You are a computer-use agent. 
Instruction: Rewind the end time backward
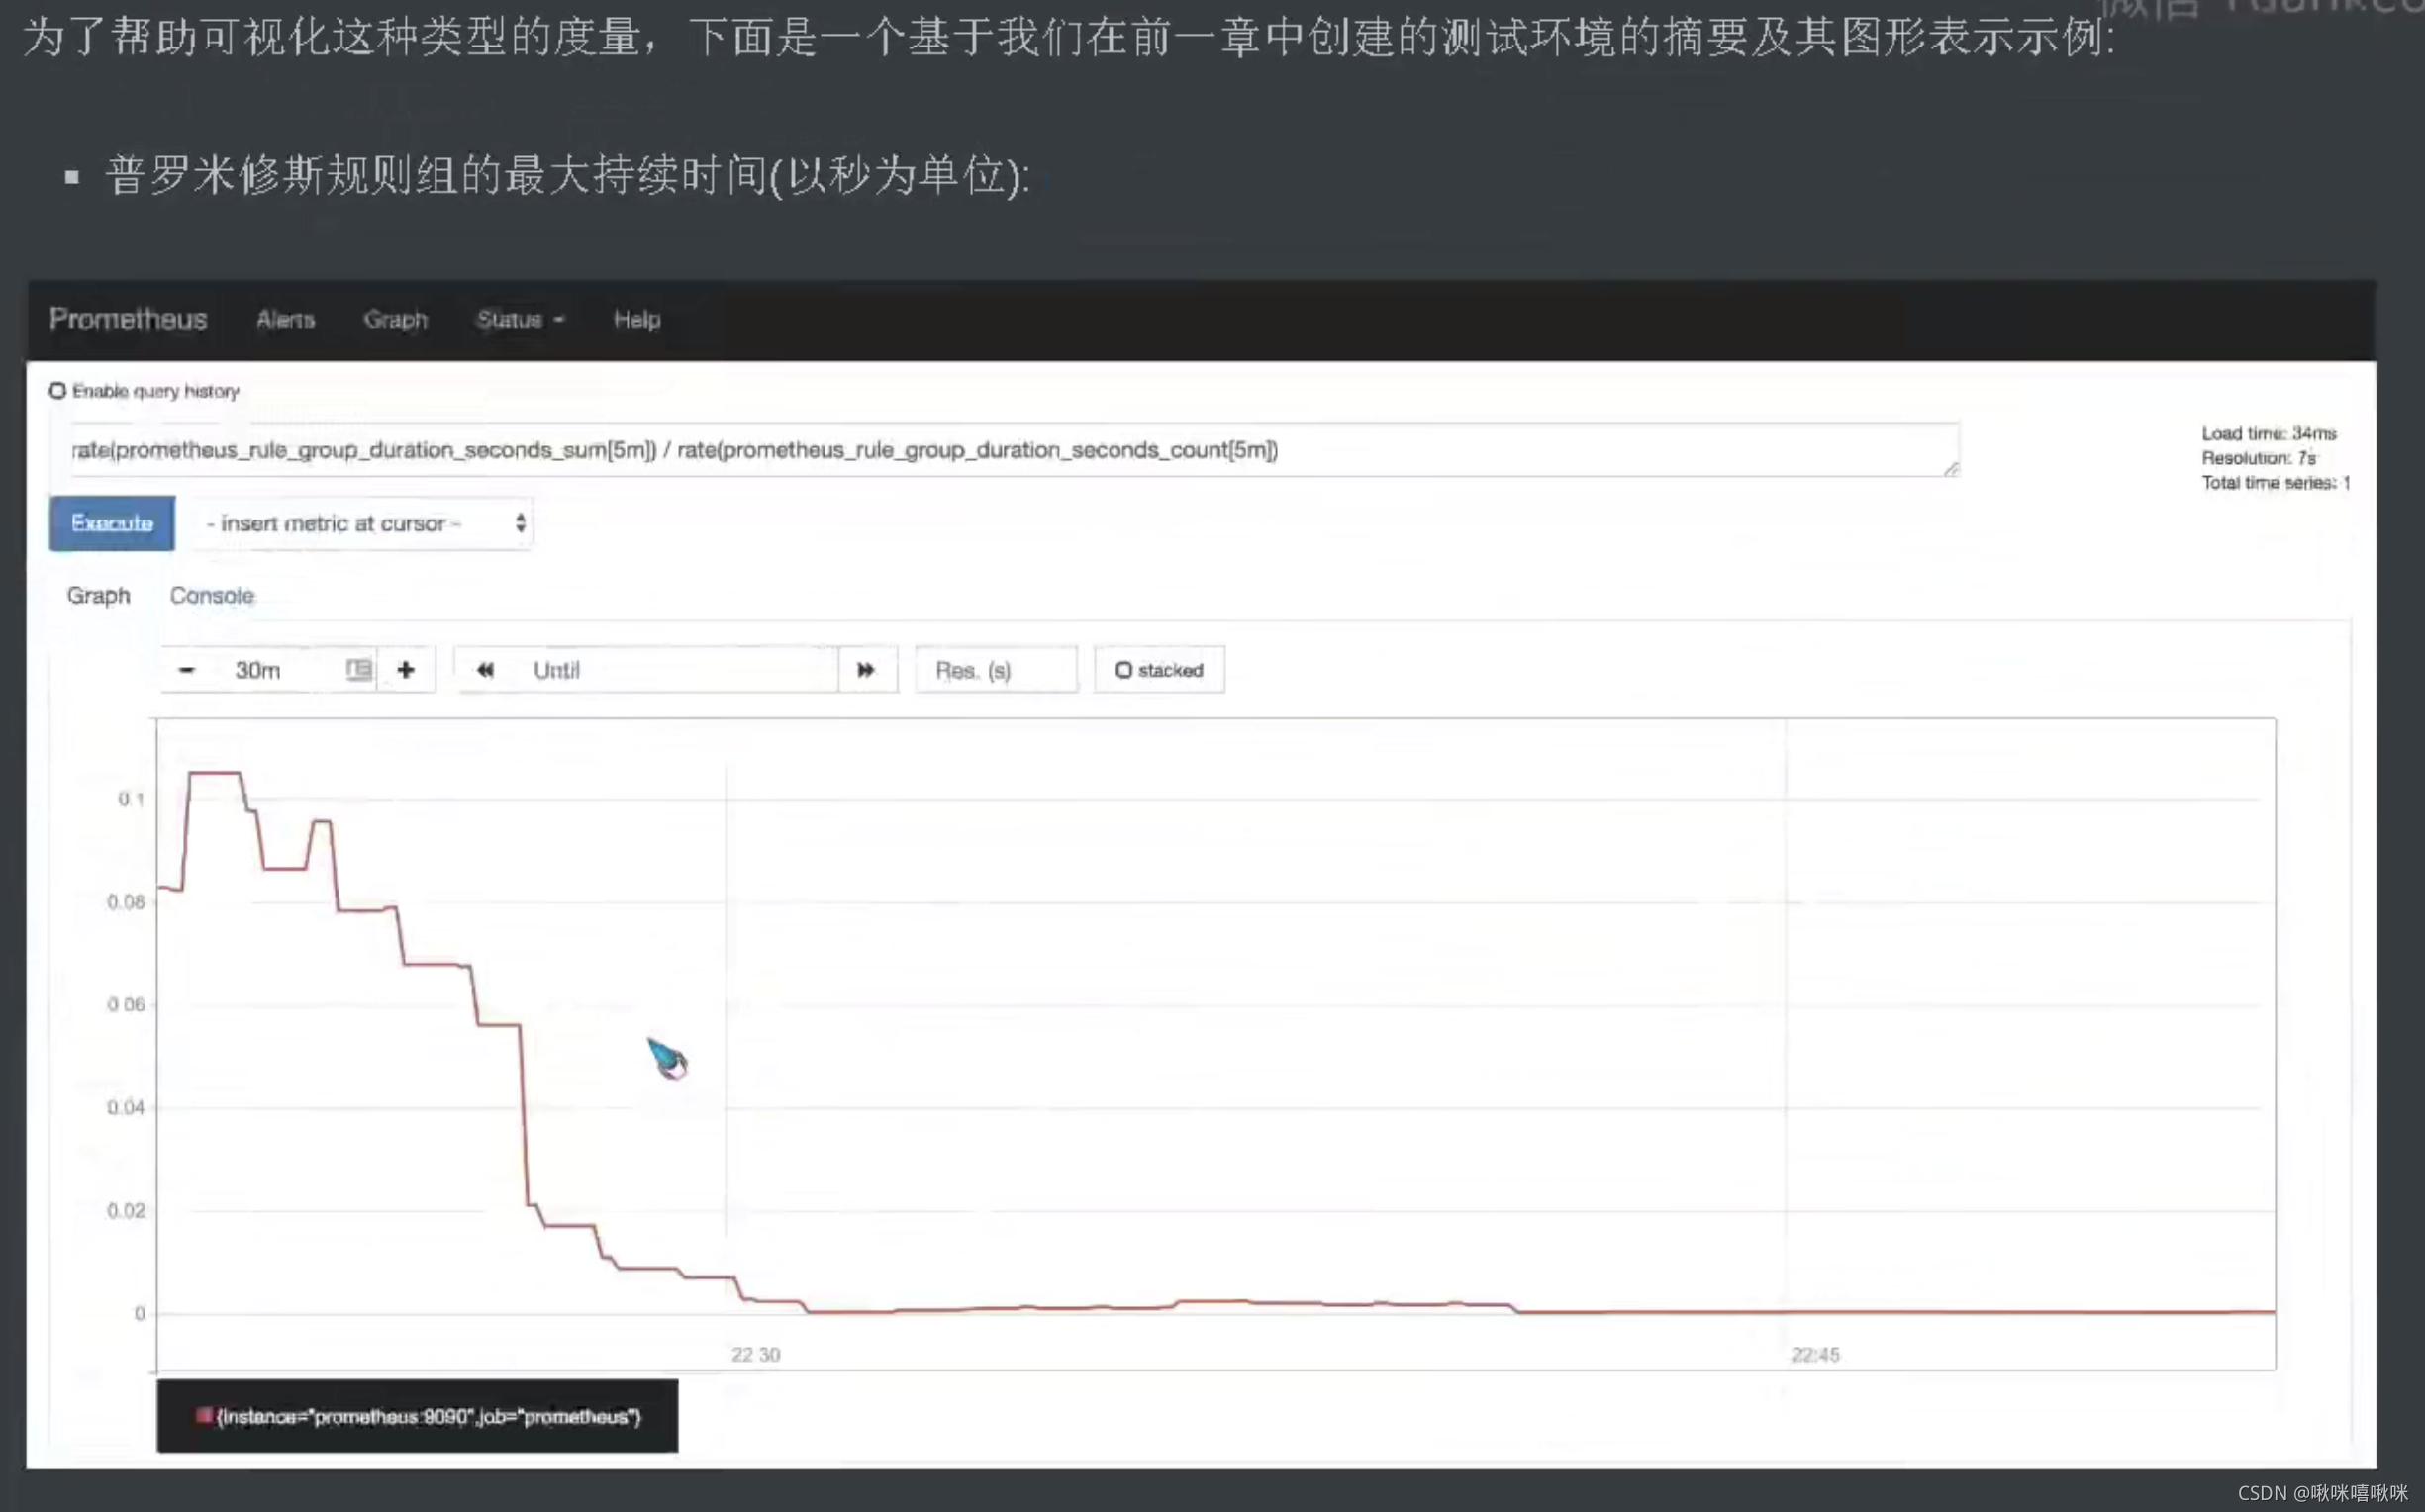[x=485, y=670]
